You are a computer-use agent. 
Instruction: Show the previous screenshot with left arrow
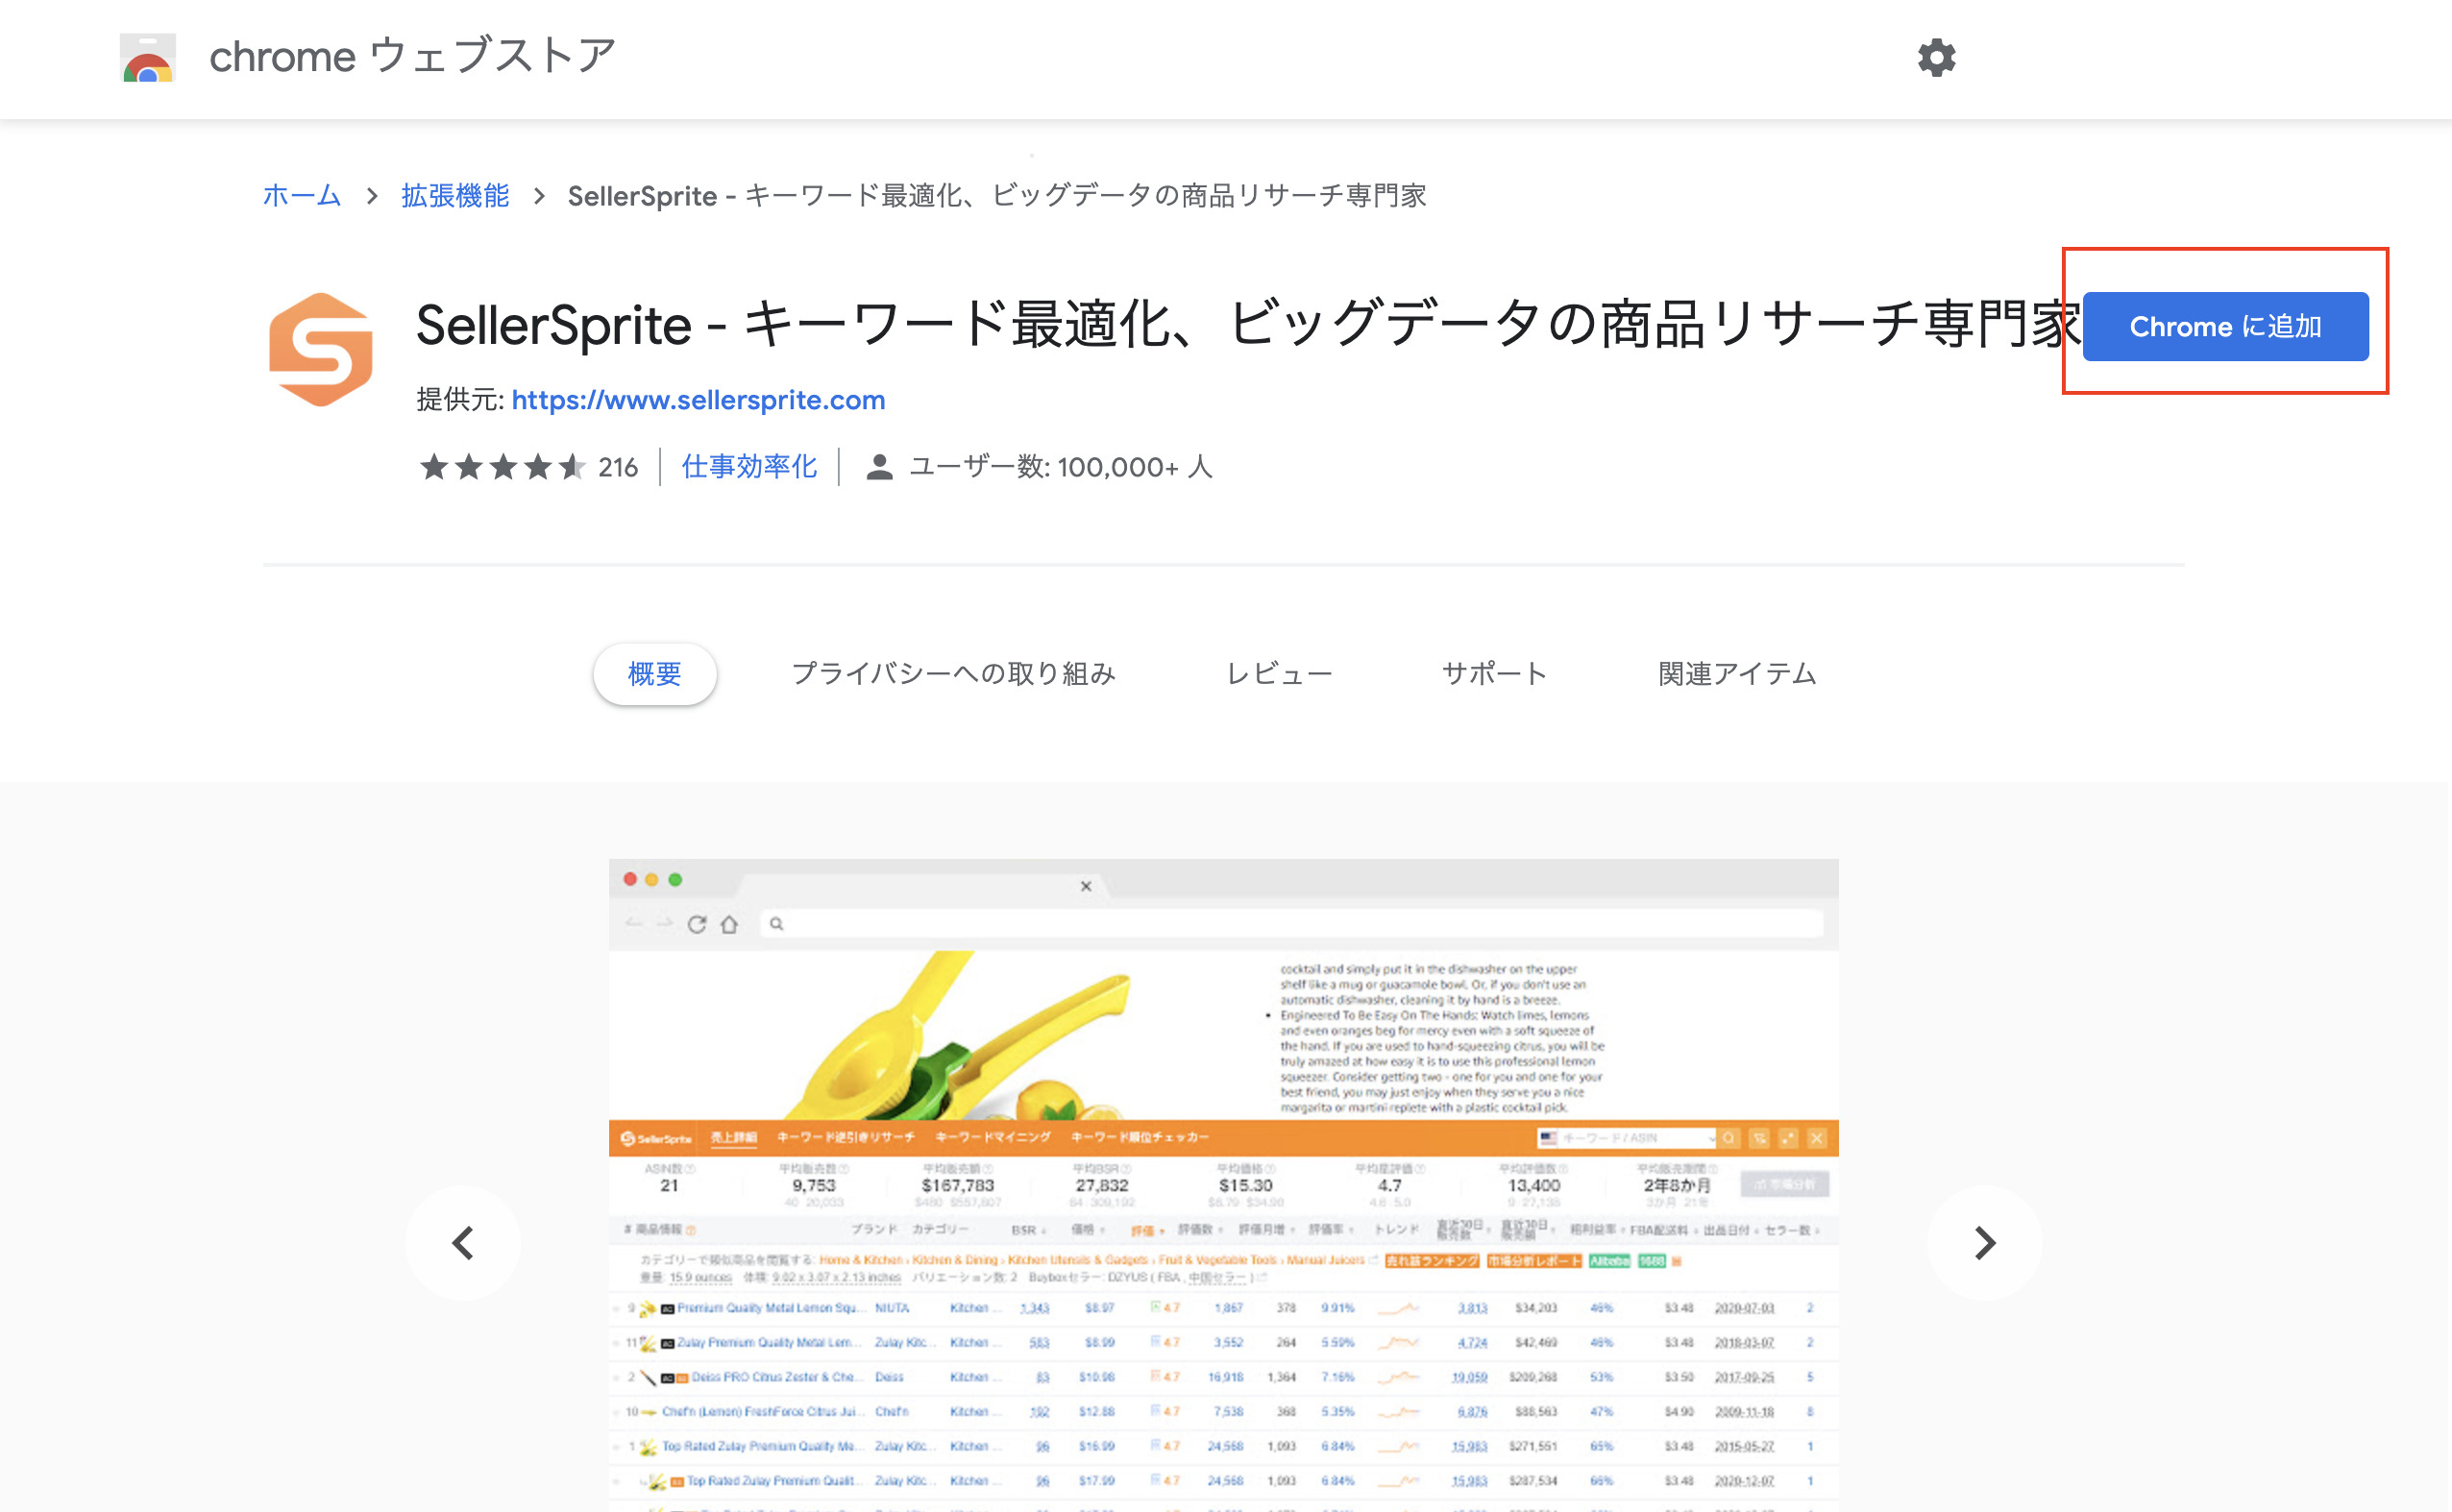click(463, 1243)
